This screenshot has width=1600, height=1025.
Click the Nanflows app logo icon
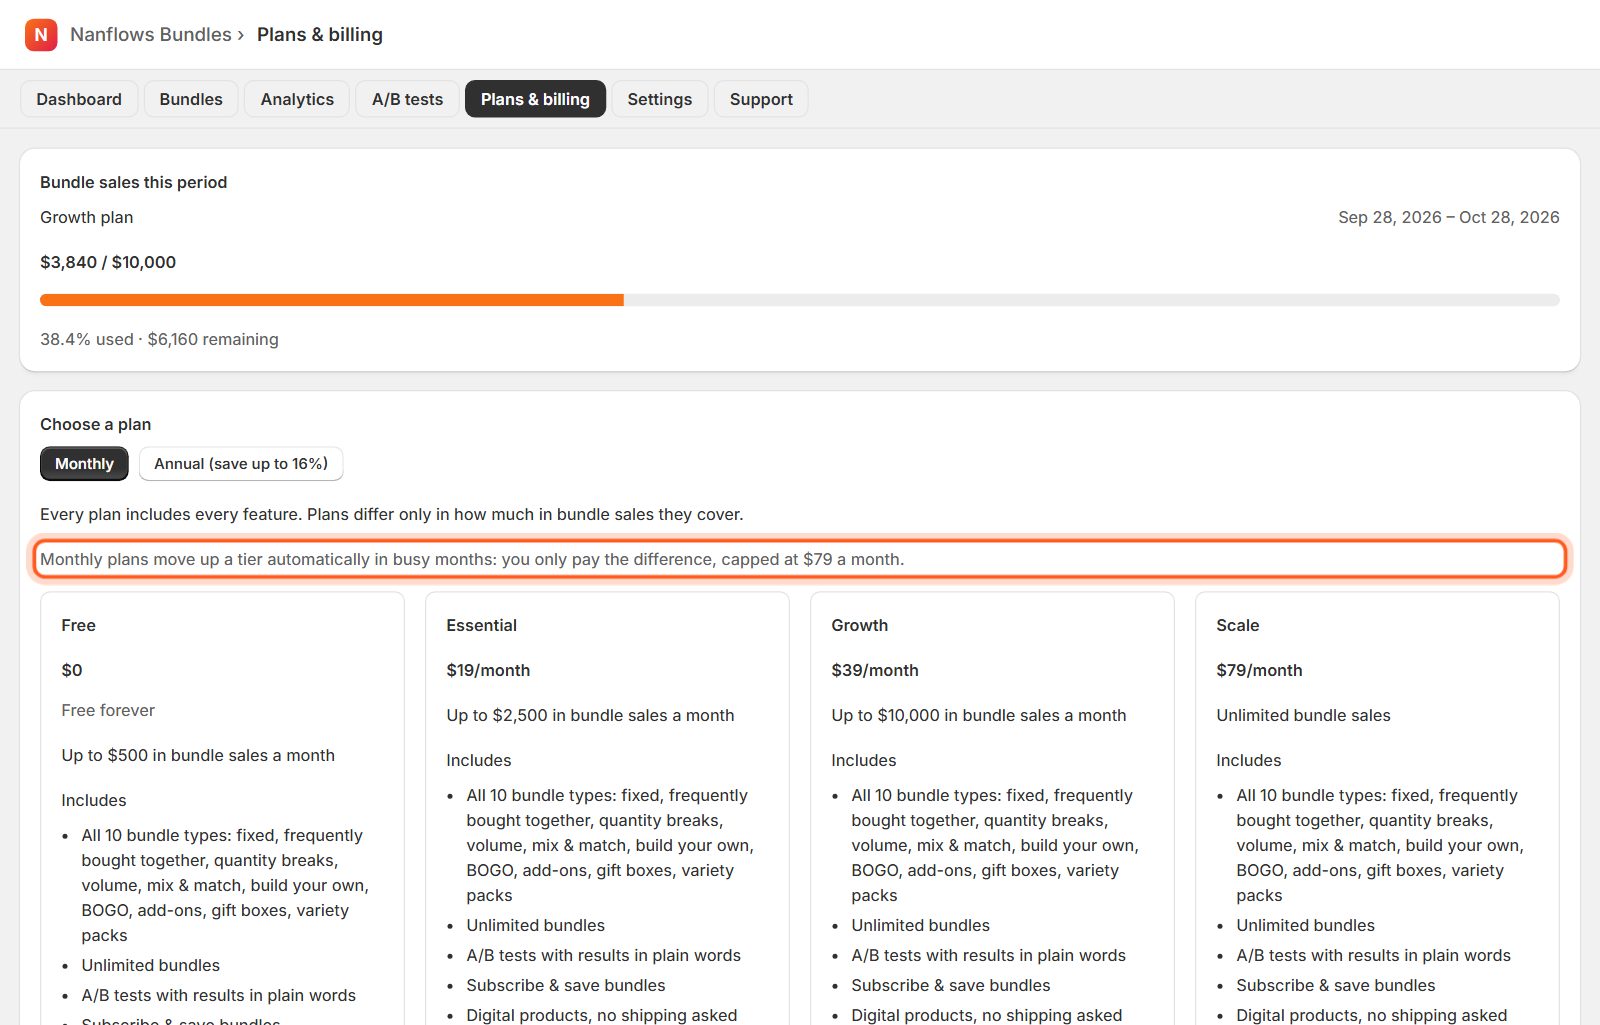(x=41, y=35)
